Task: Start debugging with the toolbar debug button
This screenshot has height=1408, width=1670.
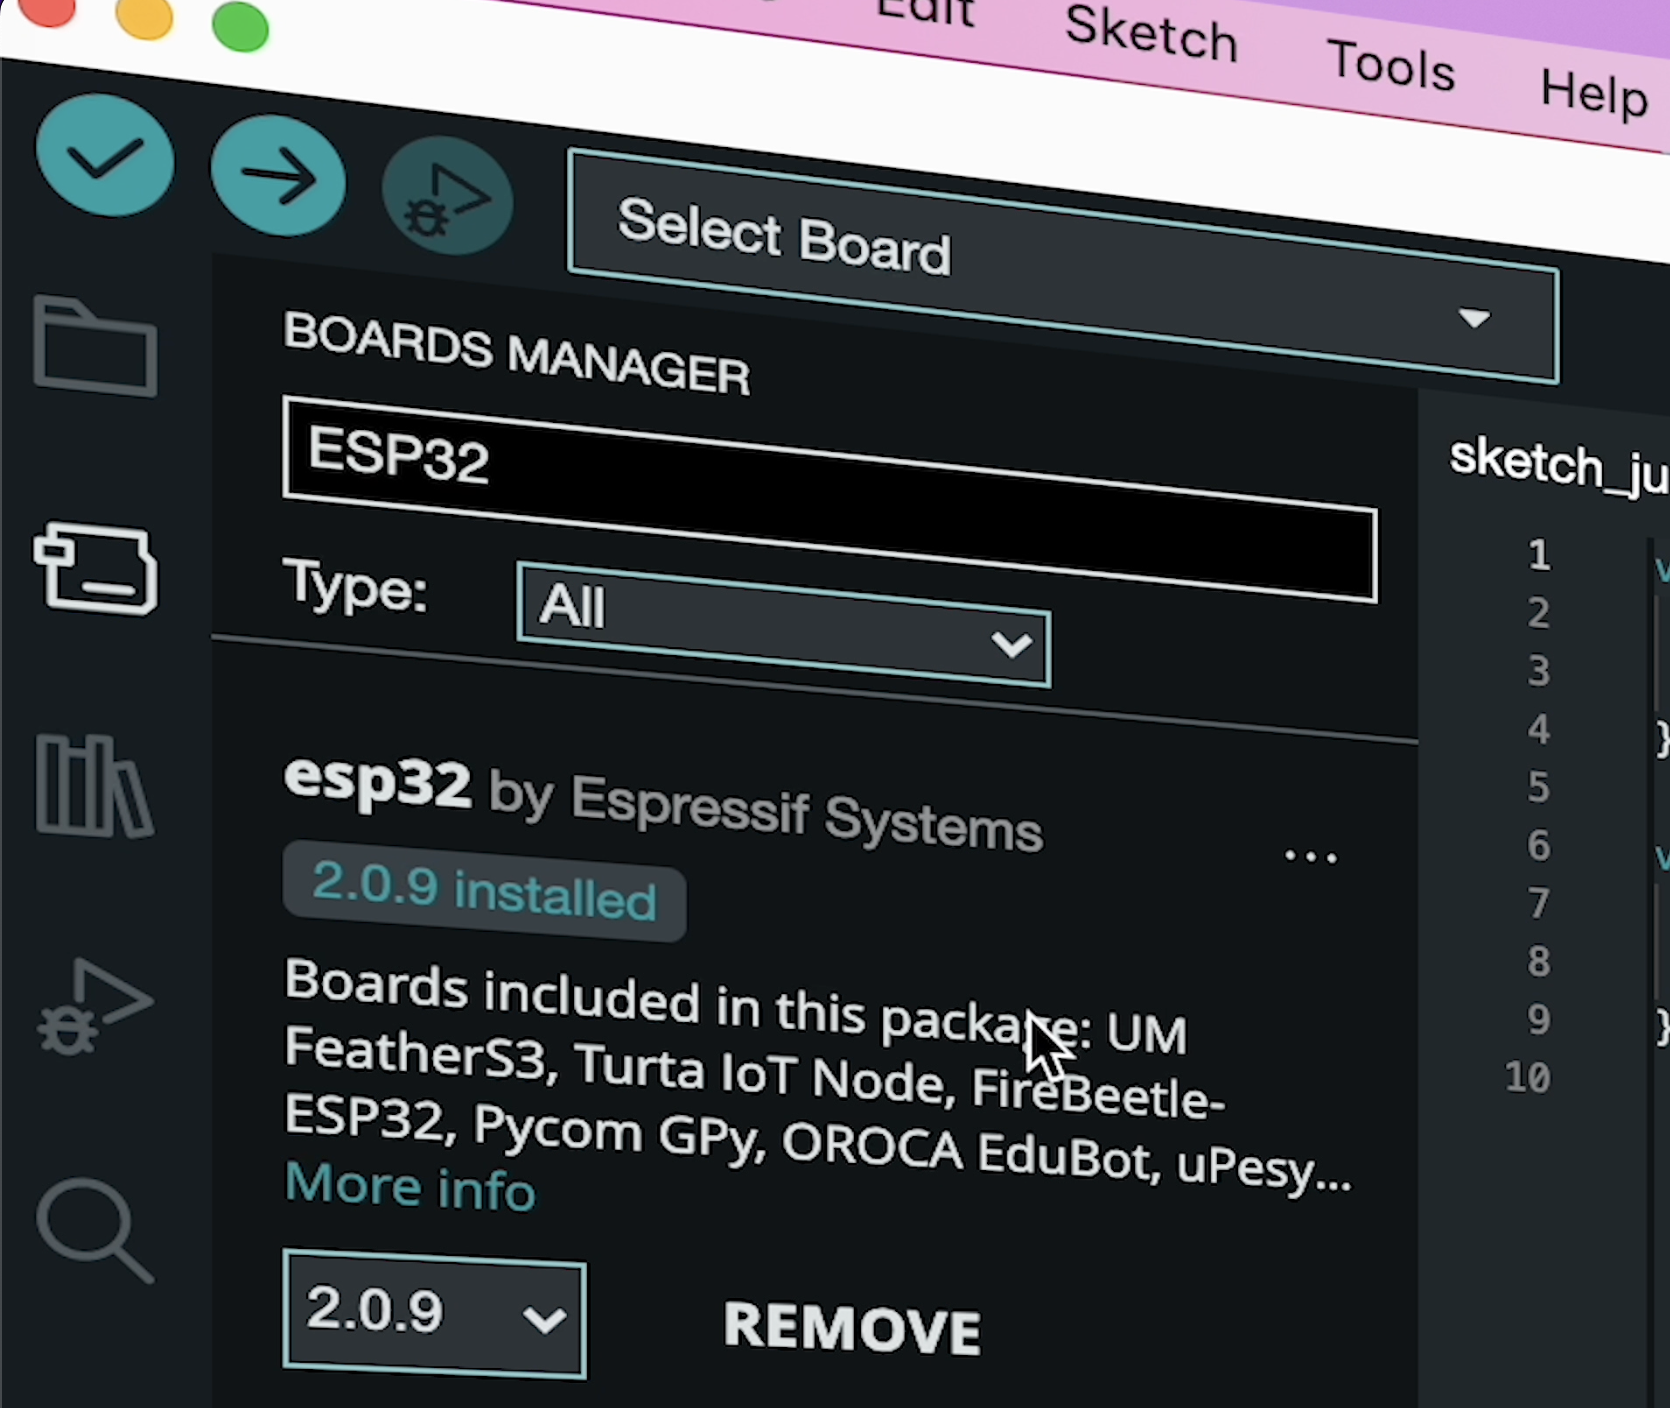Action: 448,196
